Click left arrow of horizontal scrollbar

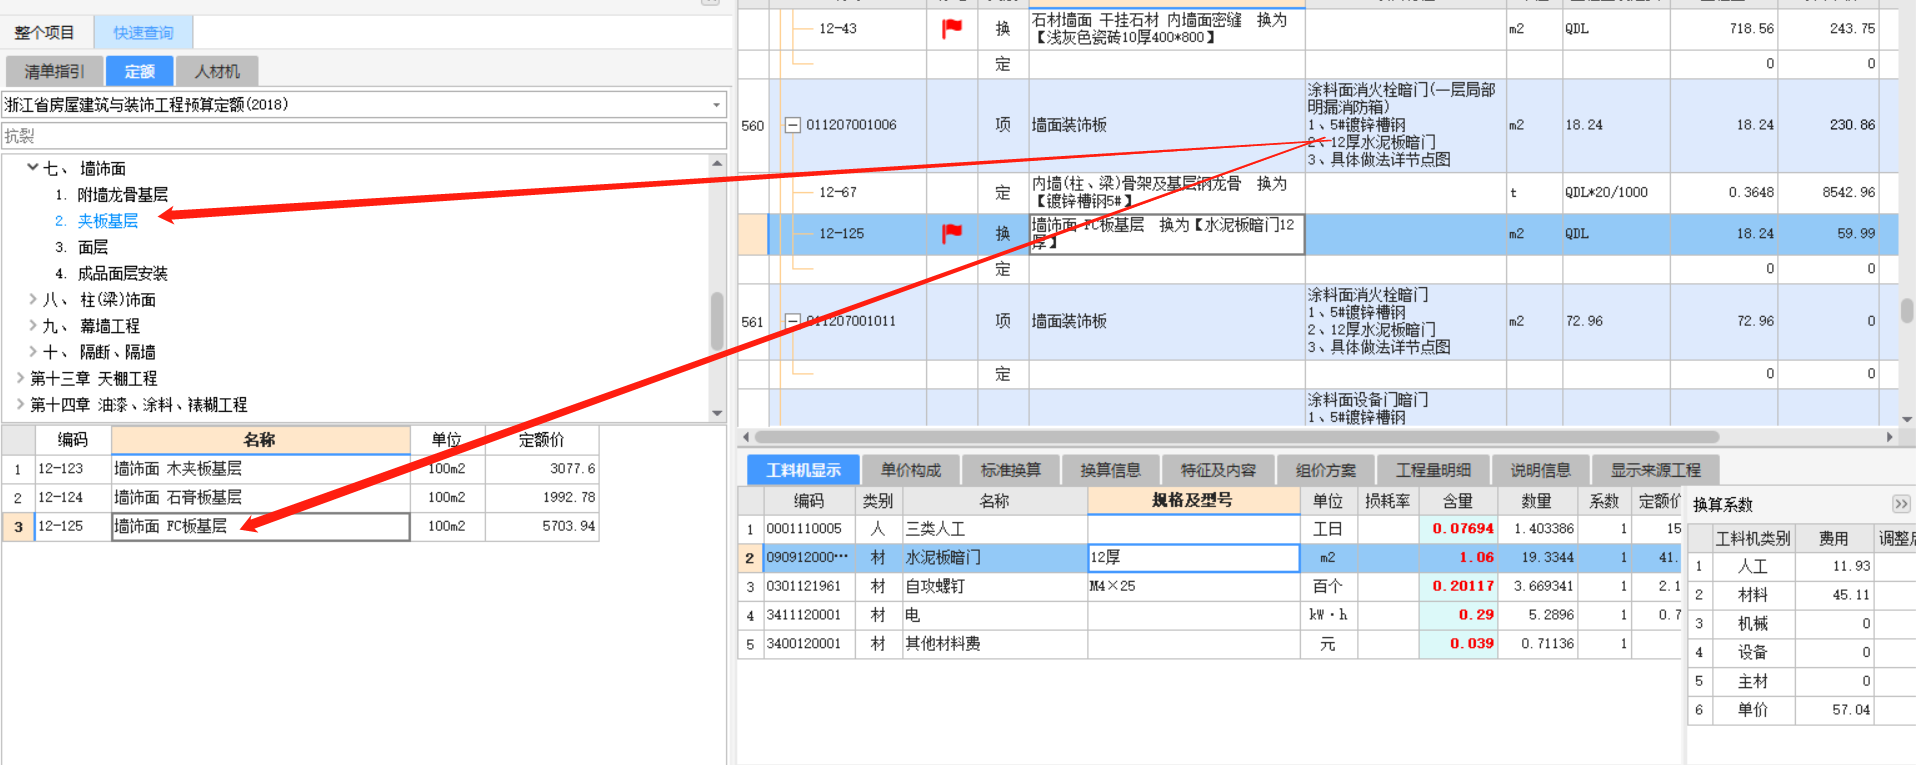point(745,437)
